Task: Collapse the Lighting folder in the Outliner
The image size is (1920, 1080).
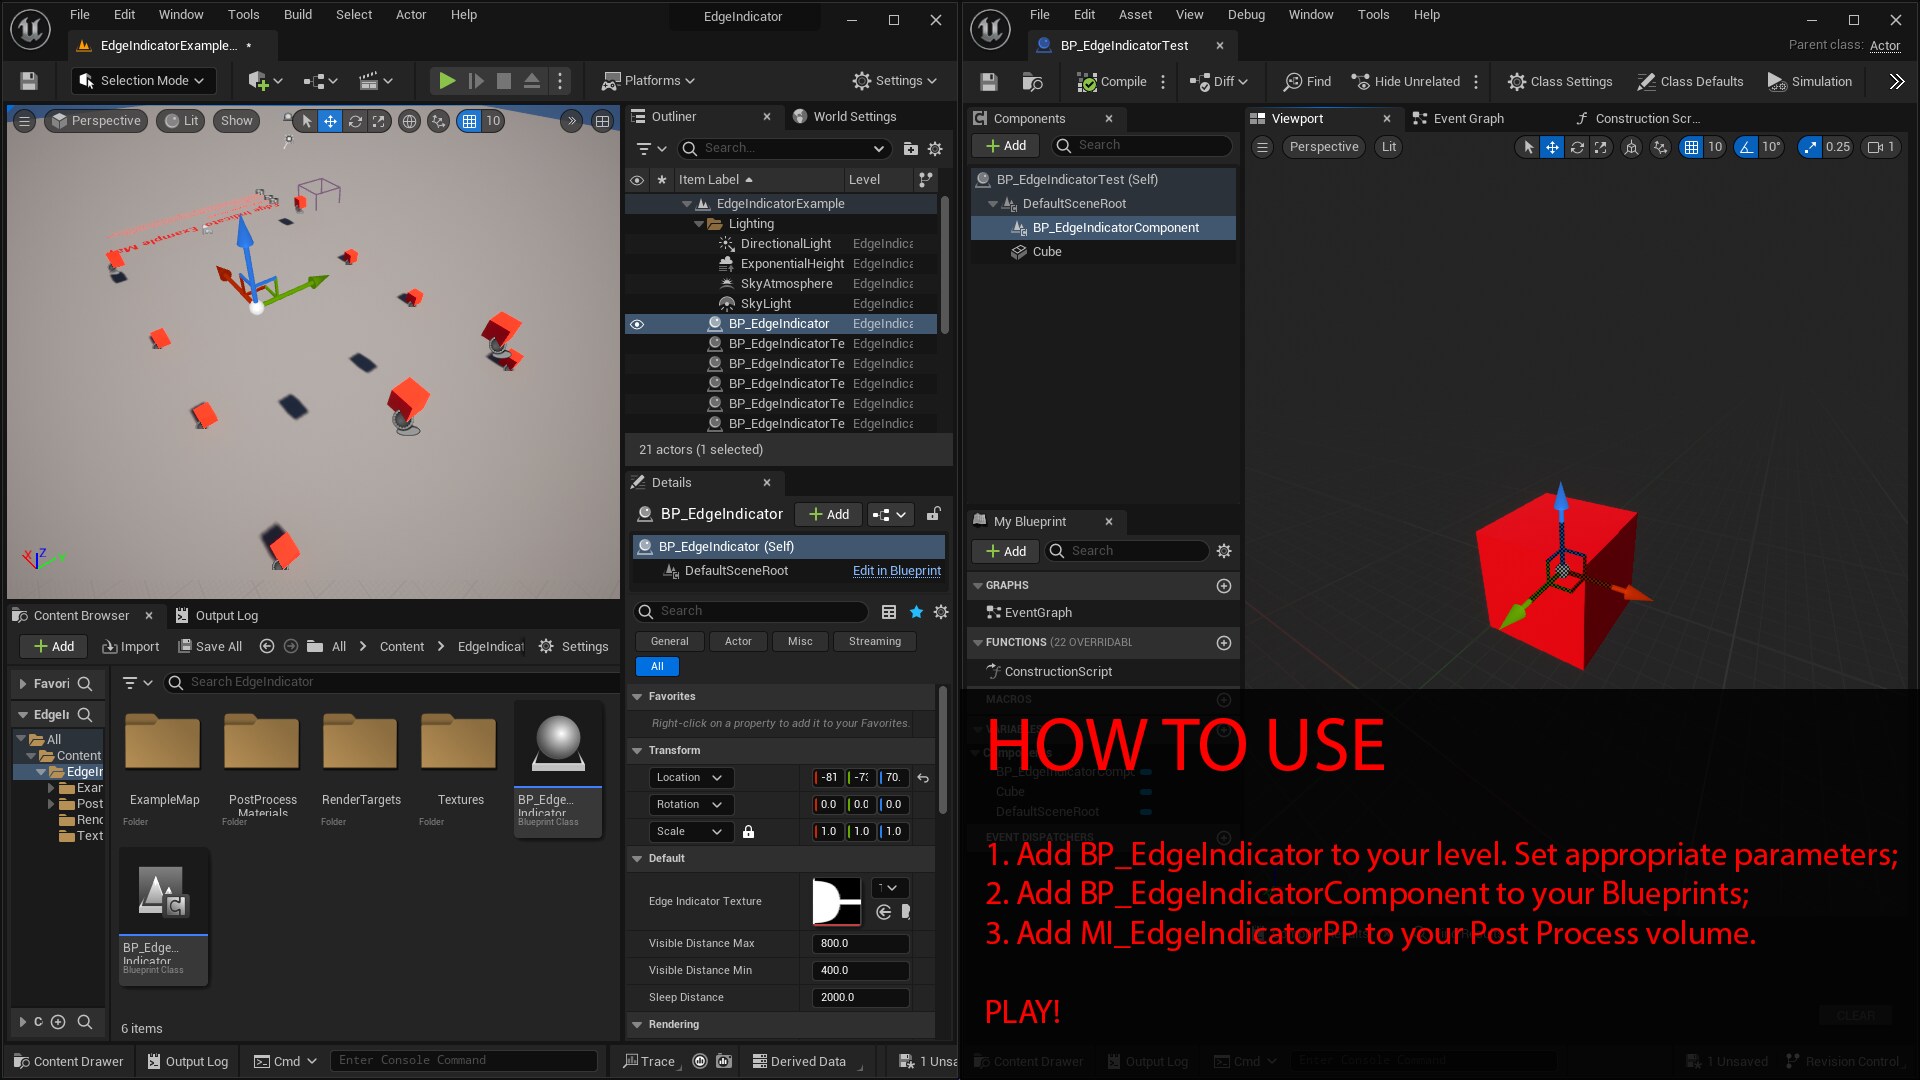Action: 699,223
